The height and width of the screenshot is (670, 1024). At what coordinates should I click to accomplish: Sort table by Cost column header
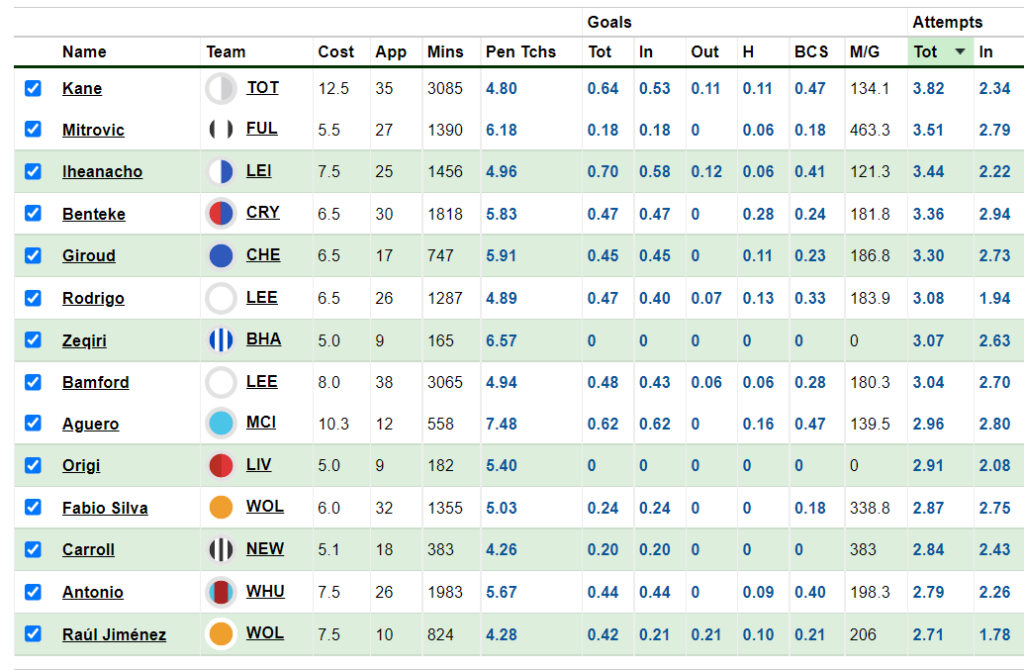pos(336,52)
